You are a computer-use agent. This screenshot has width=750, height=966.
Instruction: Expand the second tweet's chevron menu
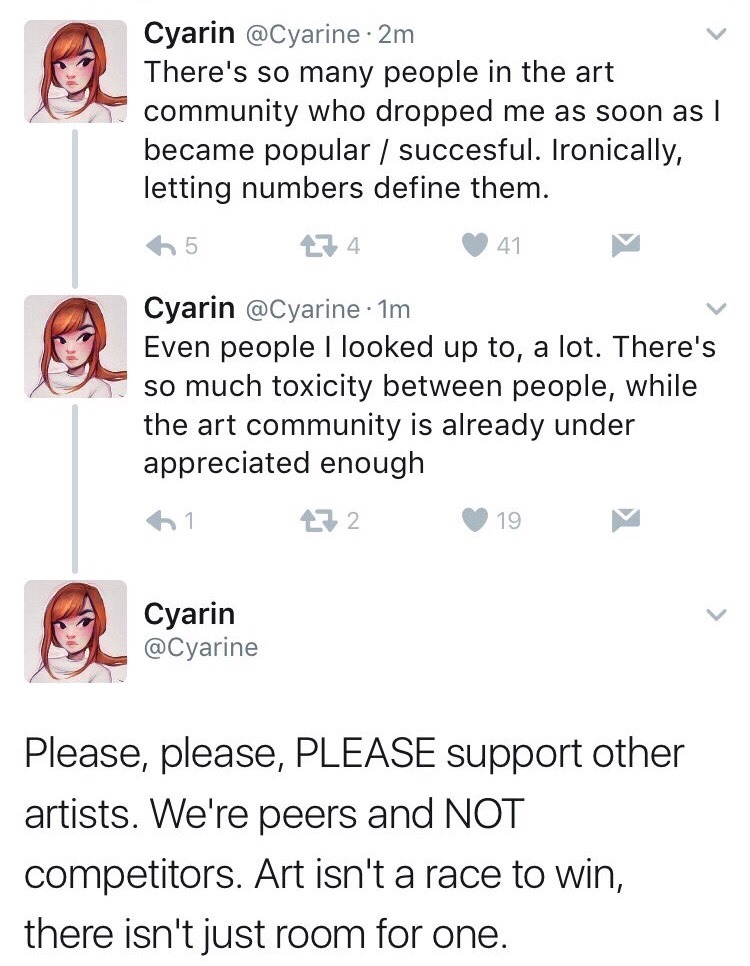click(714, 308)
